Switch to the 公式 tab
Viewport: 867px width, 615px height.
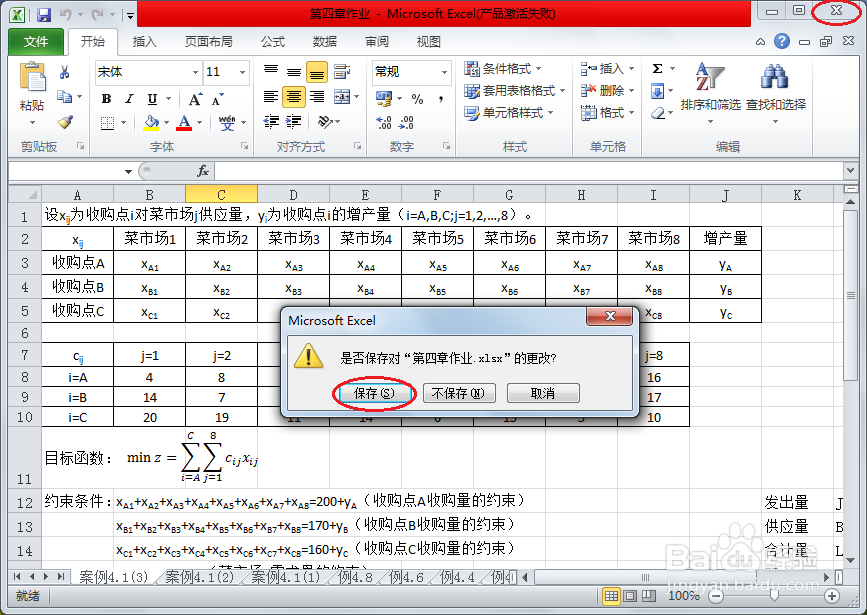[x=273, y=41]
